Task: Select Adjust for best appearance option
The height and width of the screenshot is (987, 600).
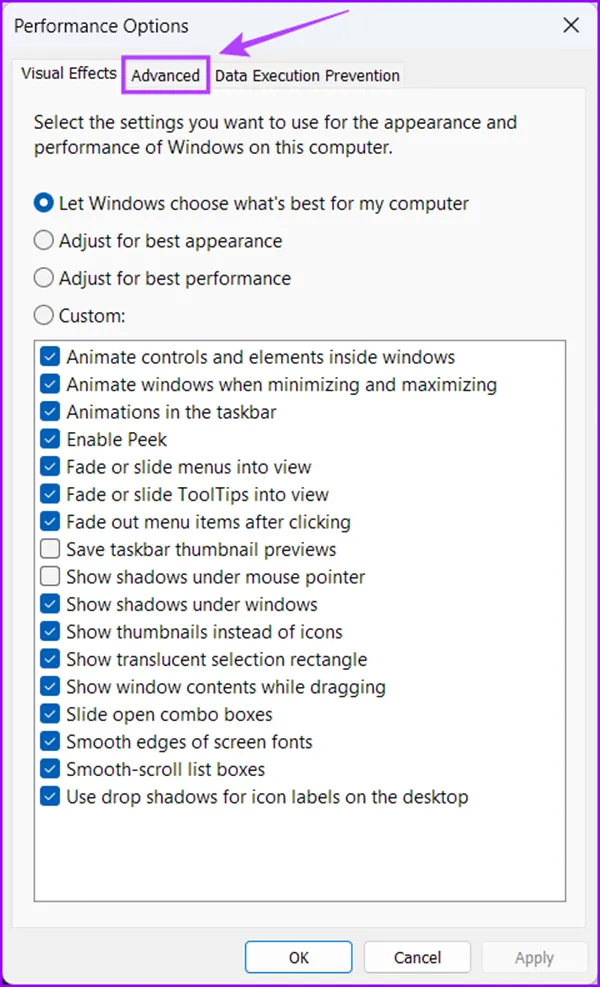Action: tap(44, 241)
